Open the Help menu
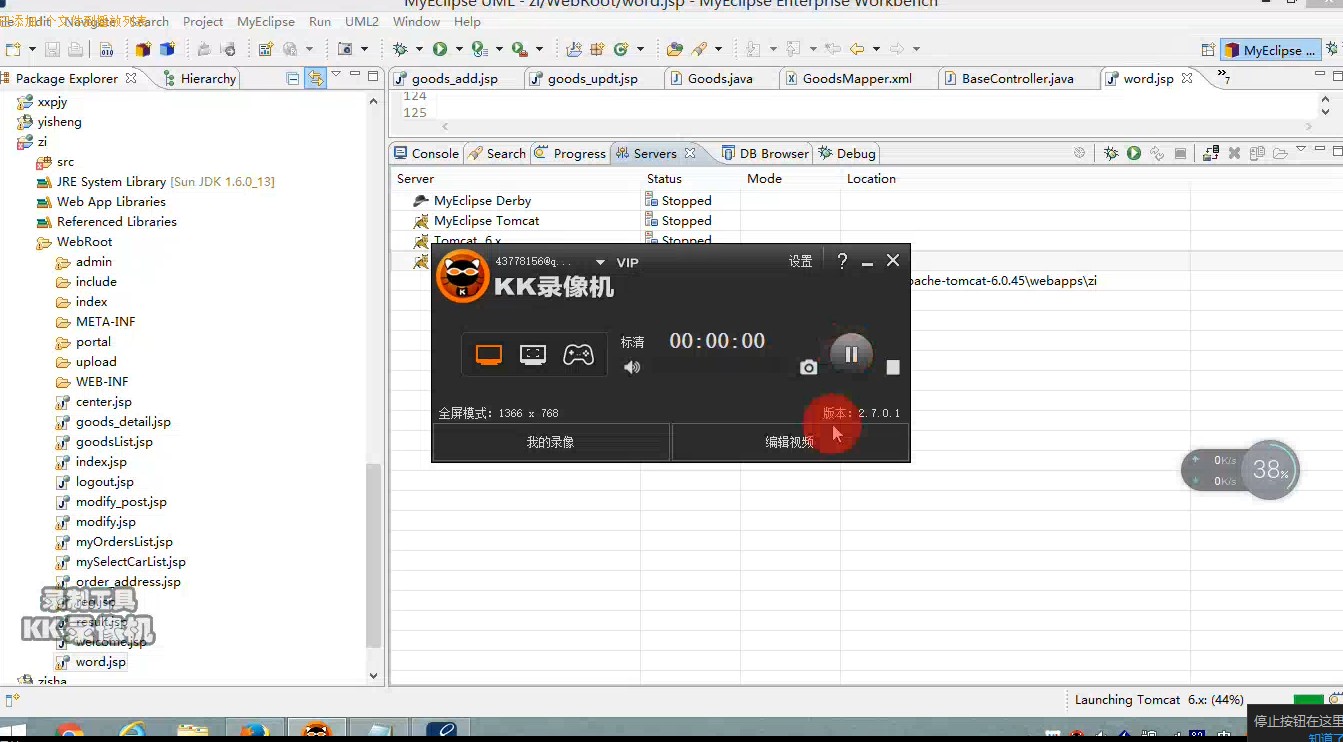Screen dimensions: 1343x742 [467, 21]
